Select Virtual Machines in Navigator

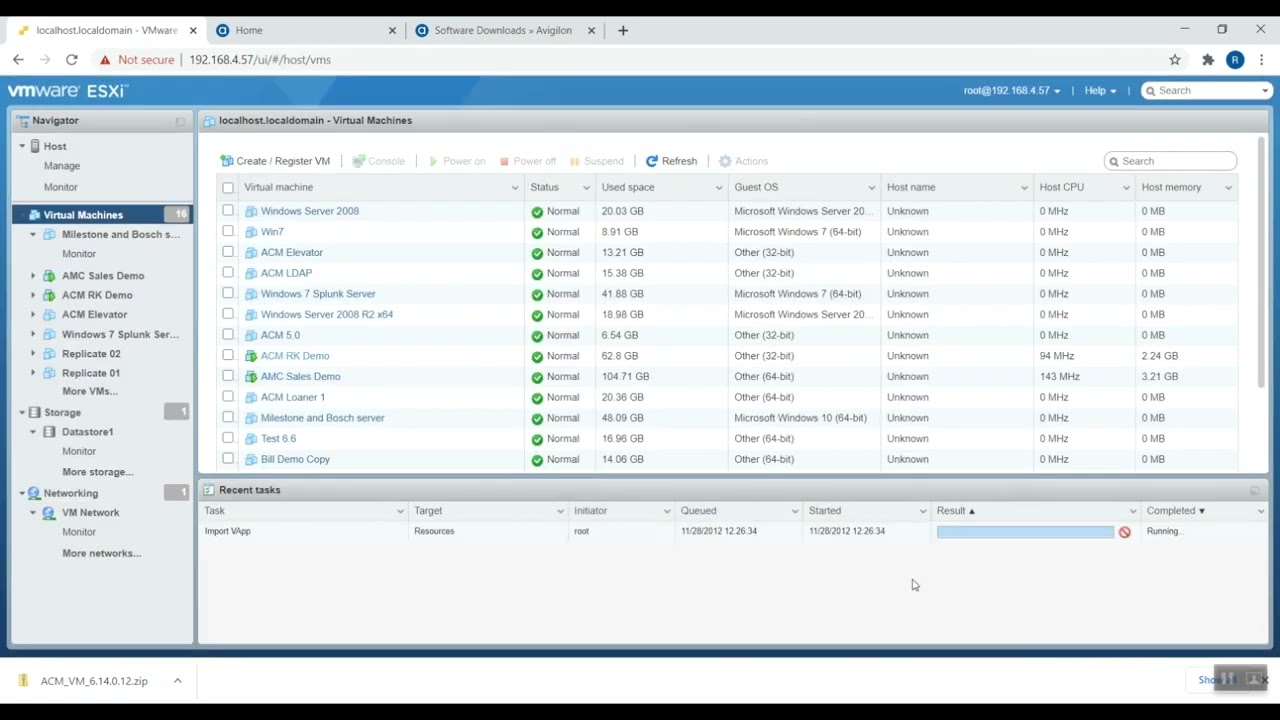tap(102, 215)
